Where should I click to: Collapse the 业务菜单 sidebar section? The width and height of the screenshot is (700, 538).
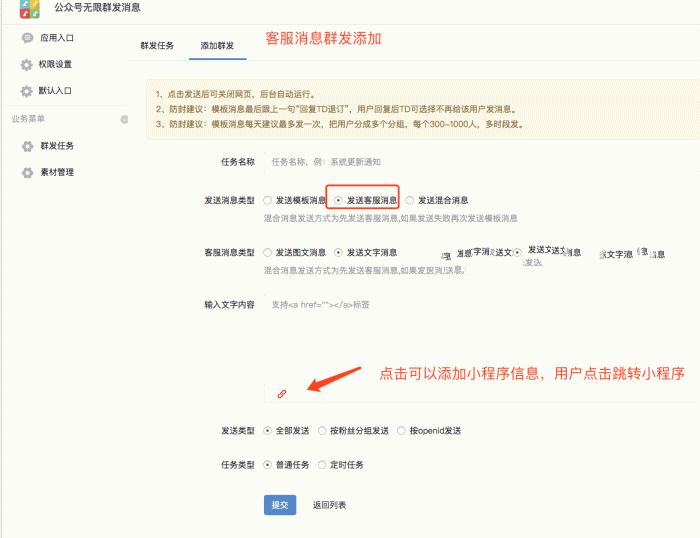(x=124, y=119)
